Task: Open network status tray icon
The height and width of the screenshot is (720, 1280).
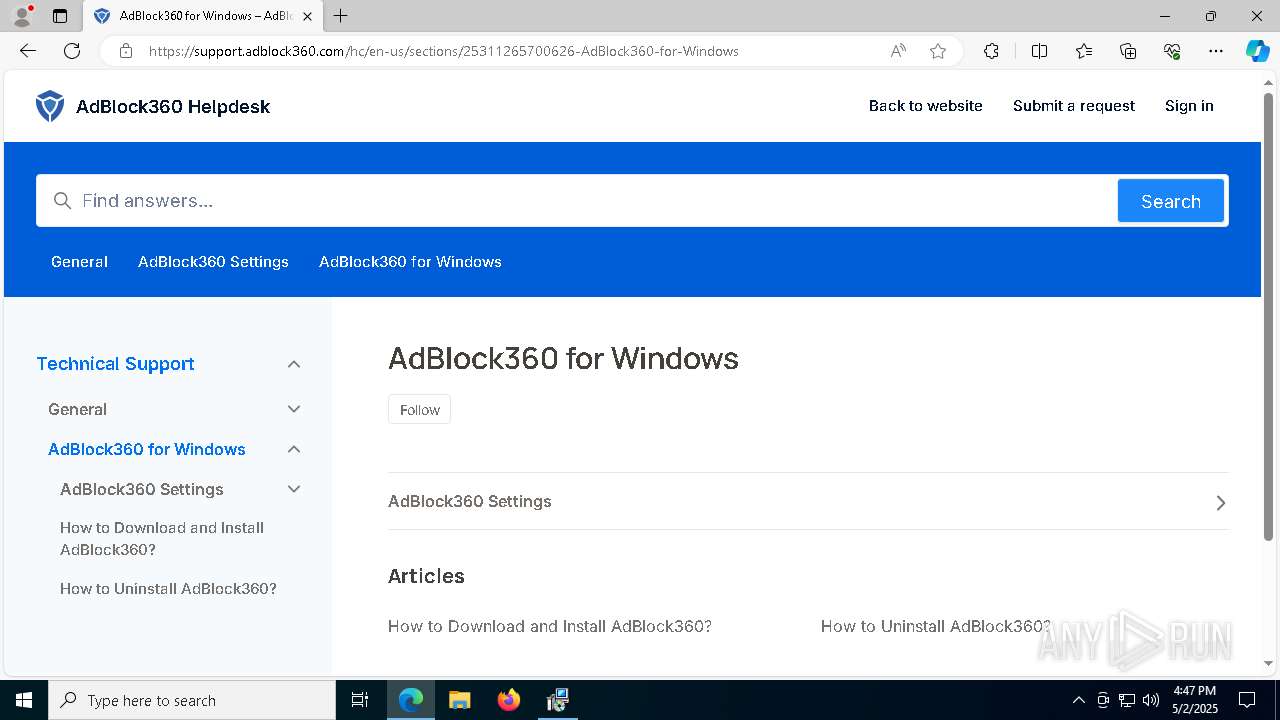Action: [x=1127, y=700]
